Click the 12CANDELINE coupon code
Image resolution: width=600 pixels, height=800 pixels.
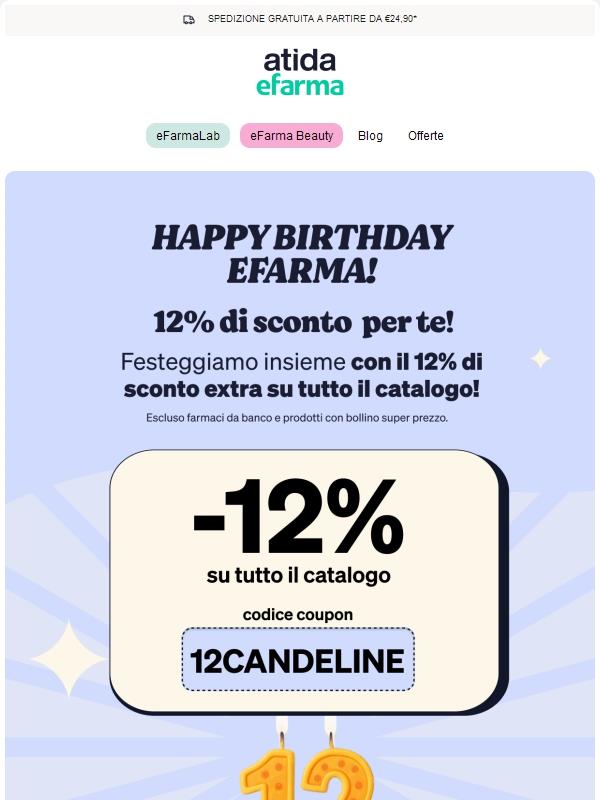click(297, 660)
